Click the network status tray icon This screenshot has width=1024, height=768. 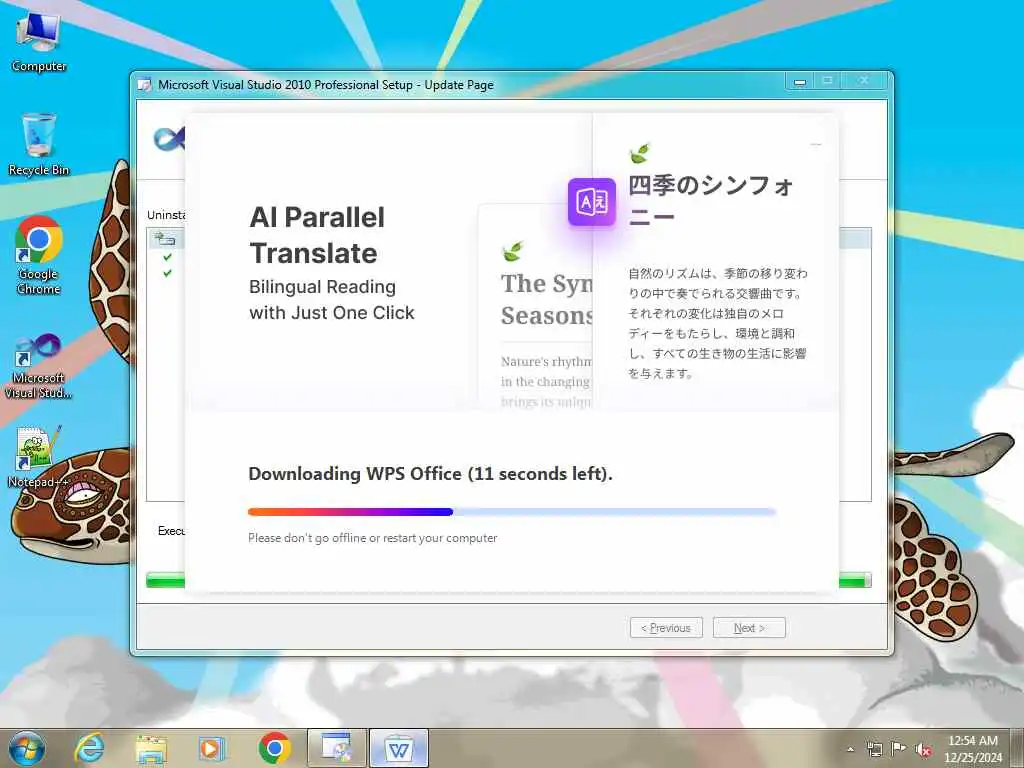click(874, 749)
